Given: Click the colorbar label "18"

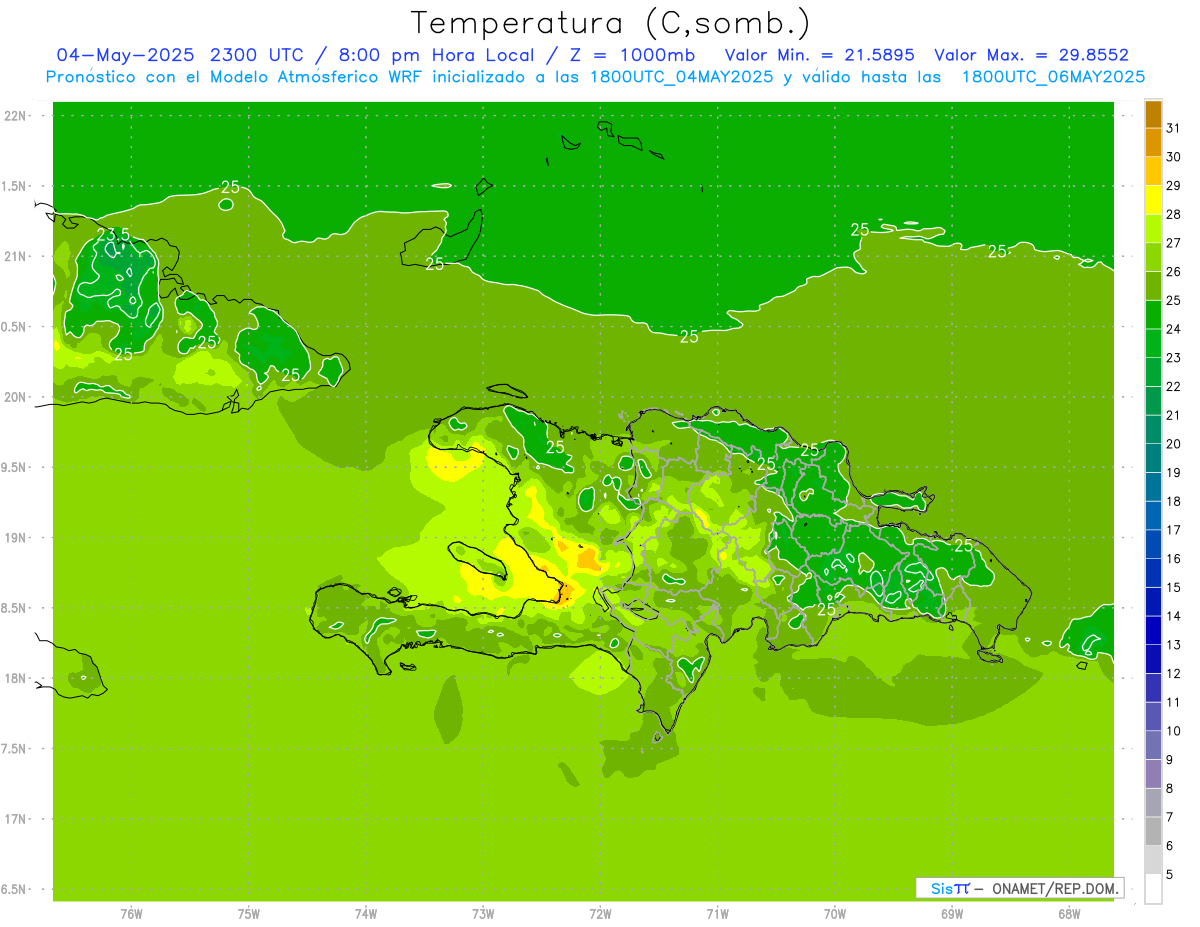Looking at the screenshot, I should (1173, 502).
